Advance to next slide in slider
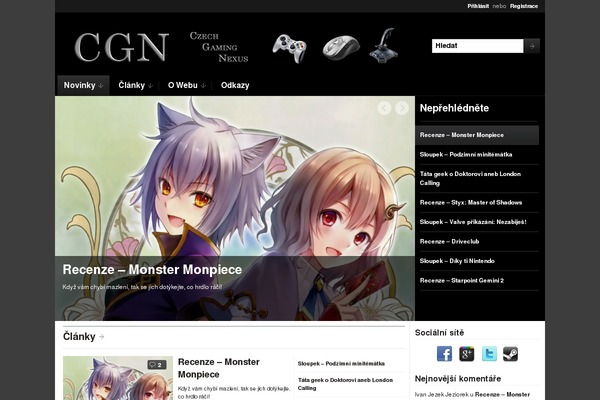This screenshot has width=600, height=400. [x=402, y=108]
